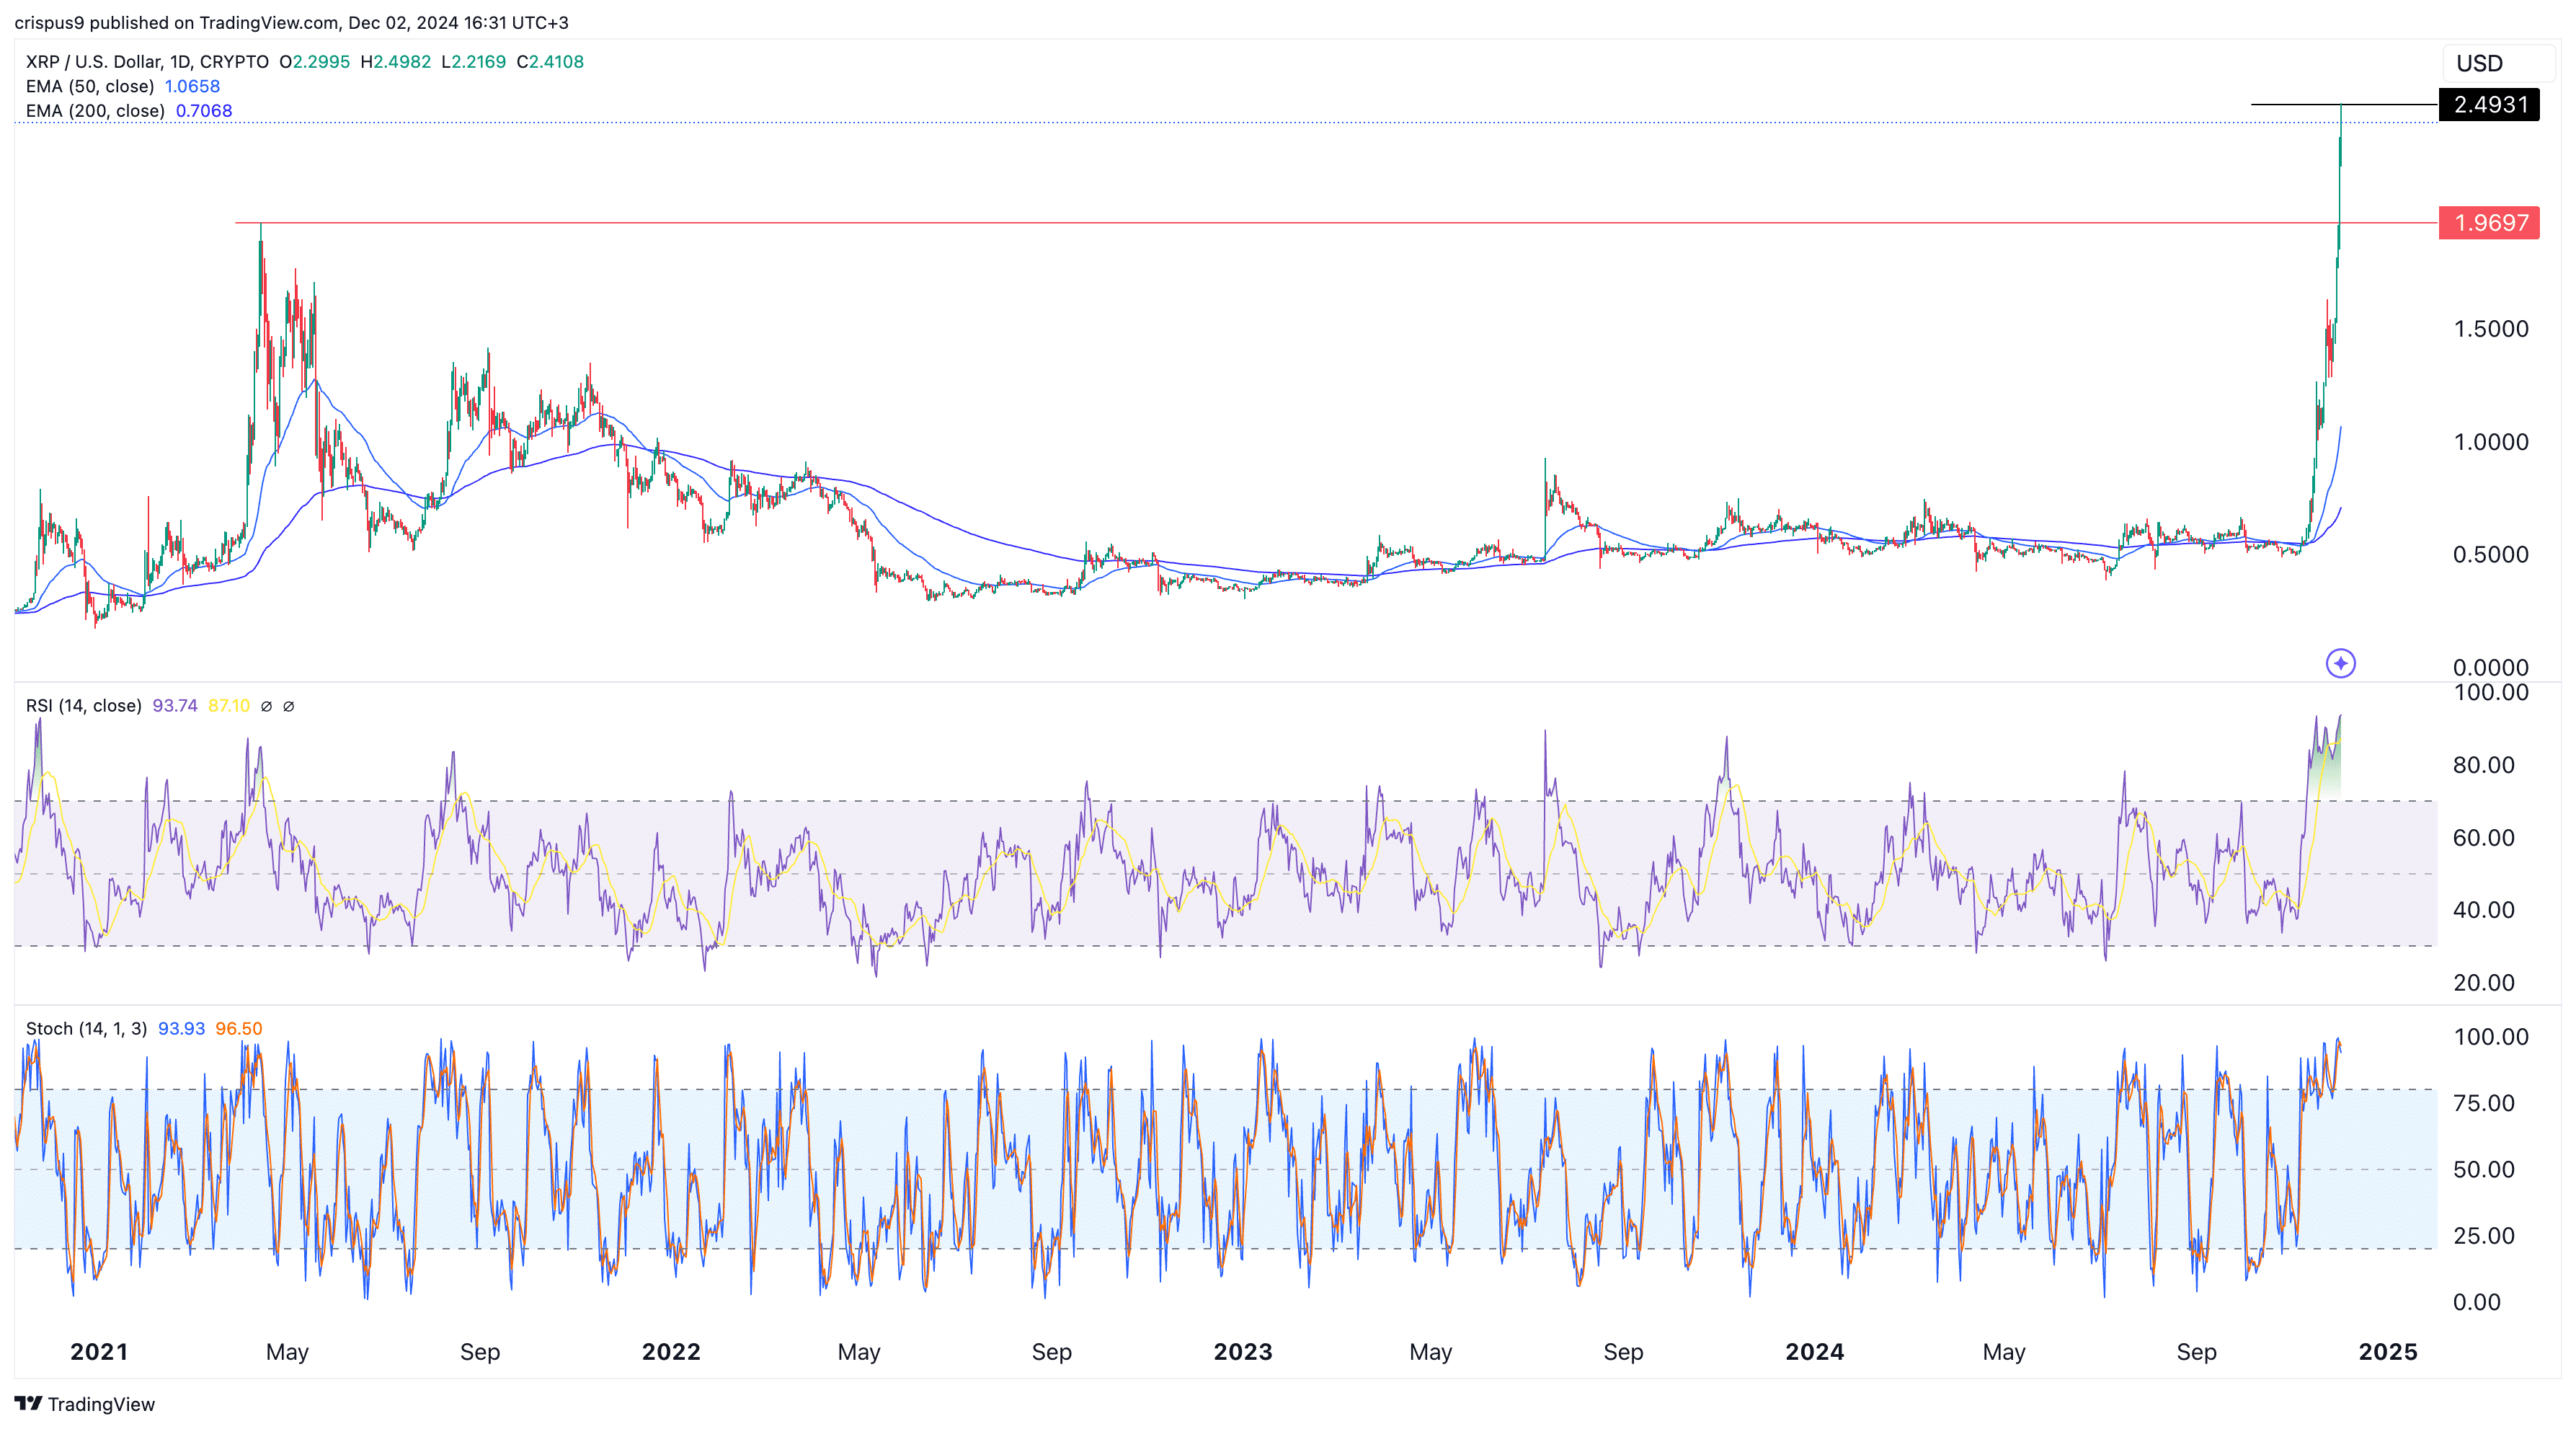Click the Stoch %D value 96.50
Image resolution: width=2576 pixels, height=1429 pixels.
(239, 1029)
